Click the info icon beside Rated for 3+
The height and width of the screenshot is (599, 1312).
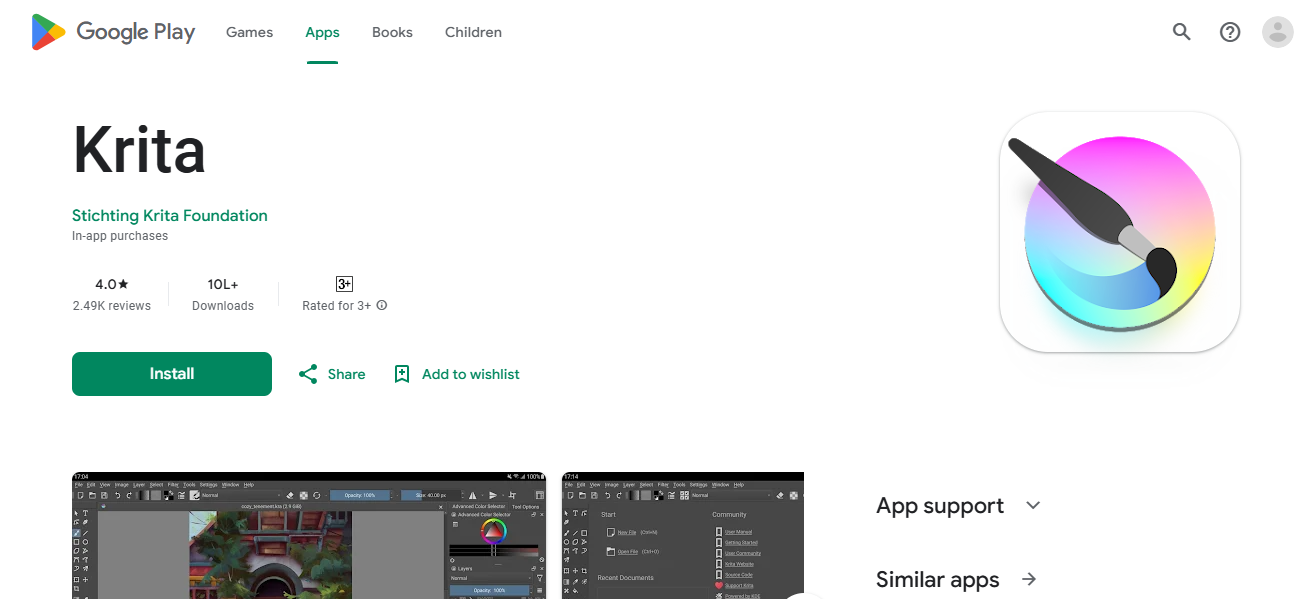pyautogui.click(x=382, y=306)
